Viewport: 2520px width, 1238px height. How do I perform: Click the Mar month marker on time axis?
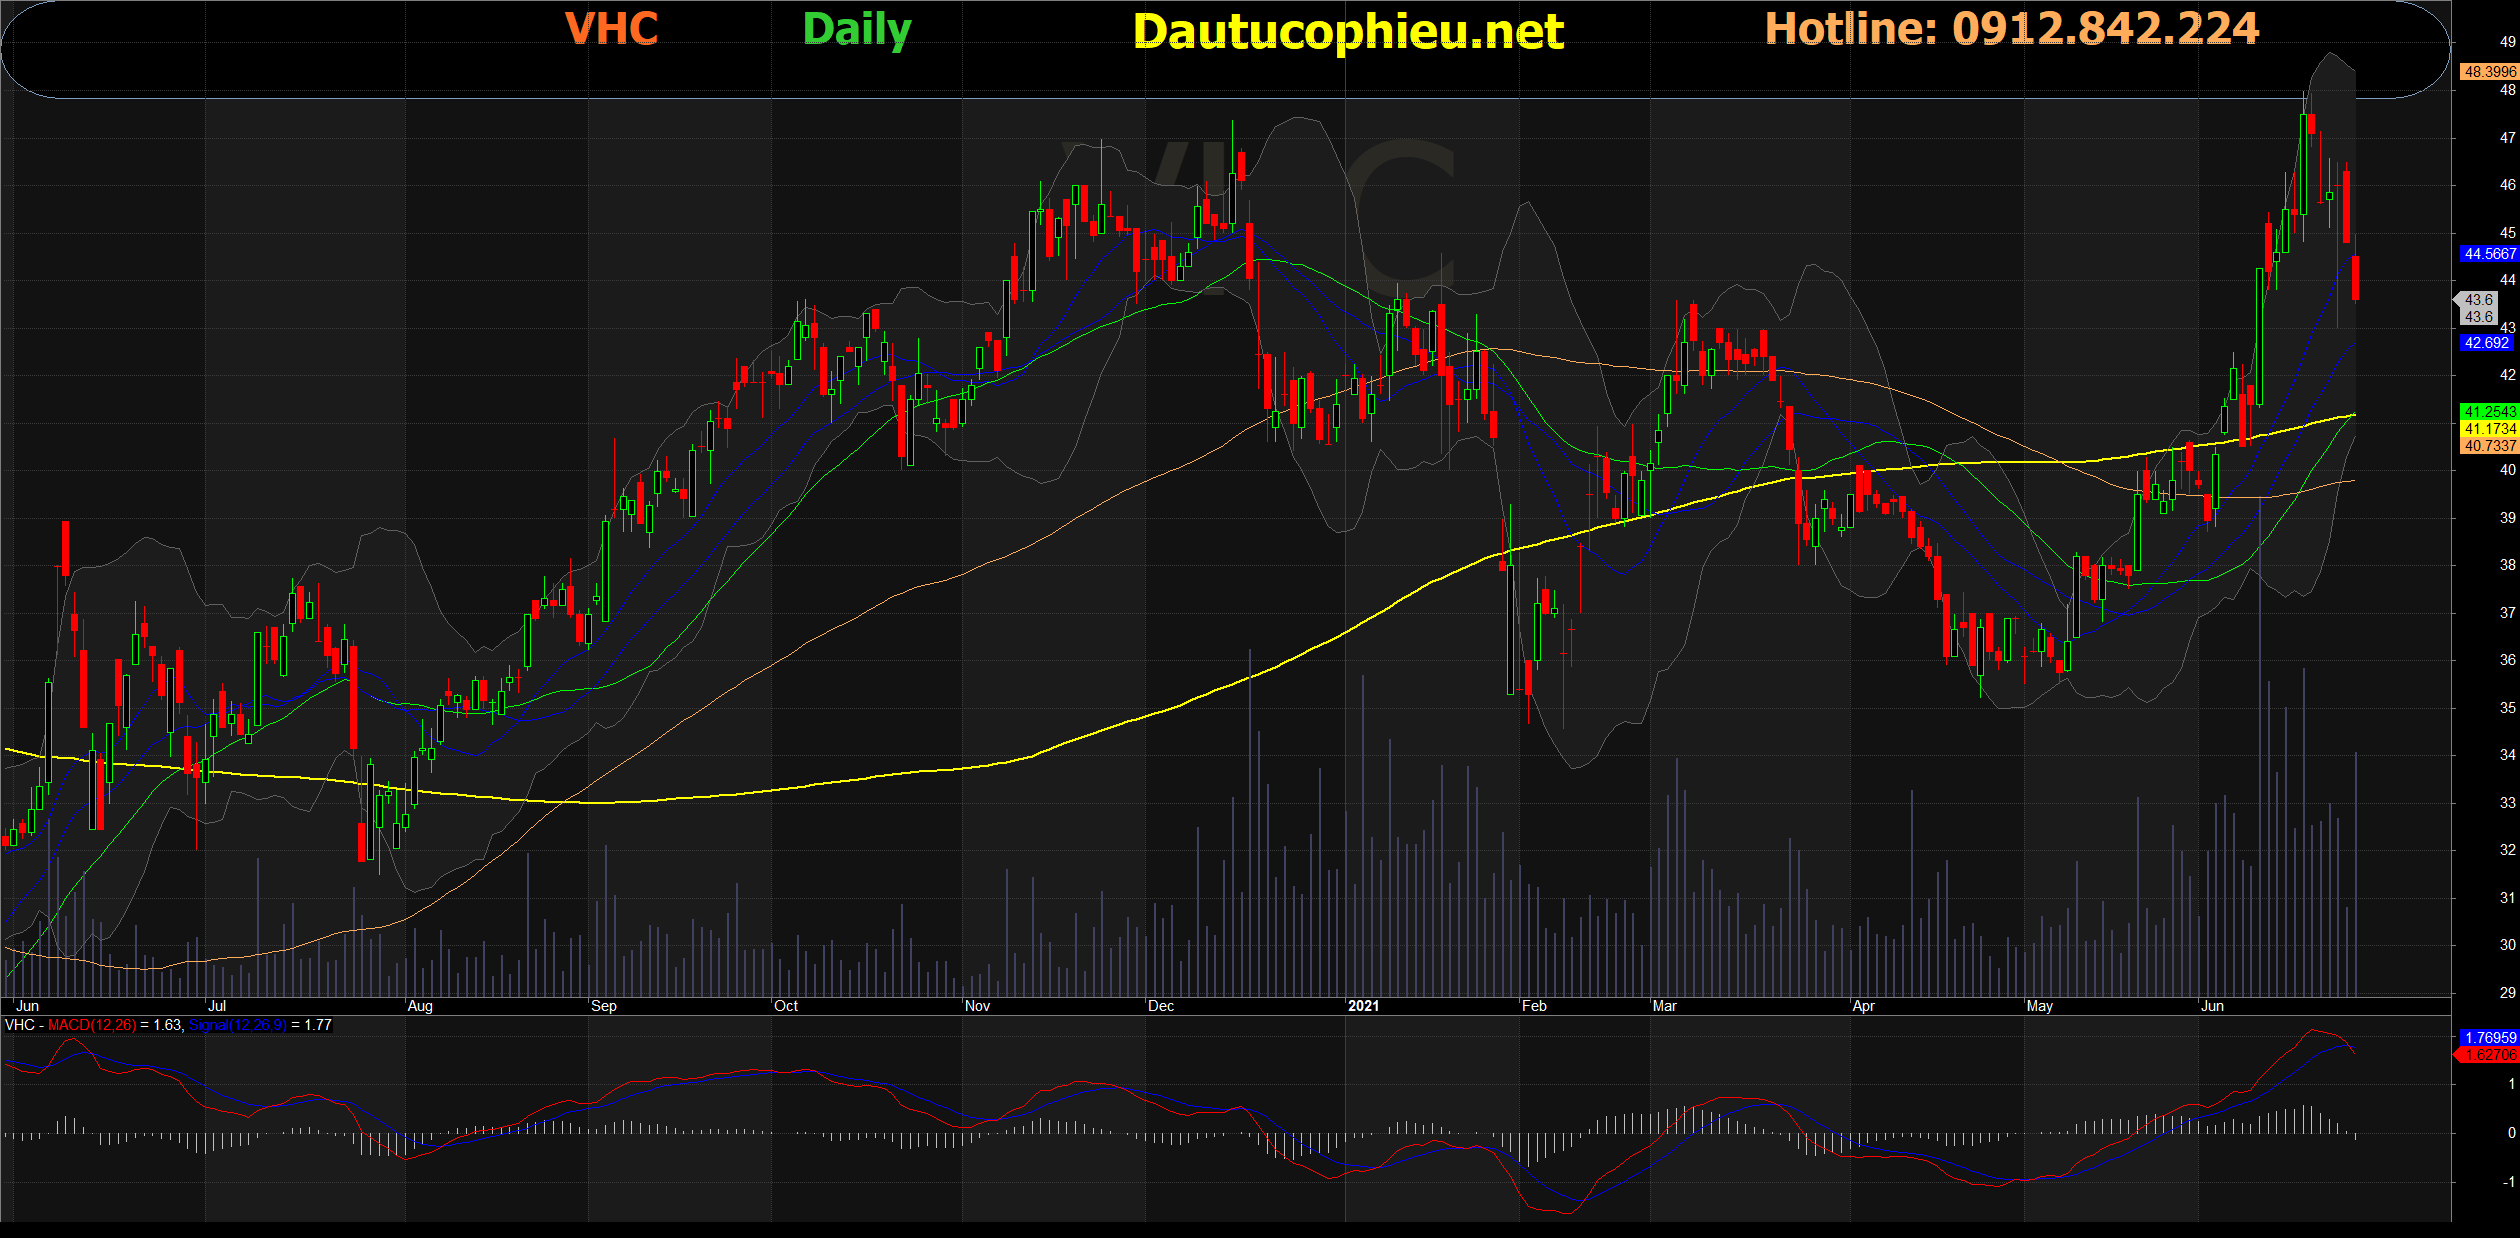1664,1006
